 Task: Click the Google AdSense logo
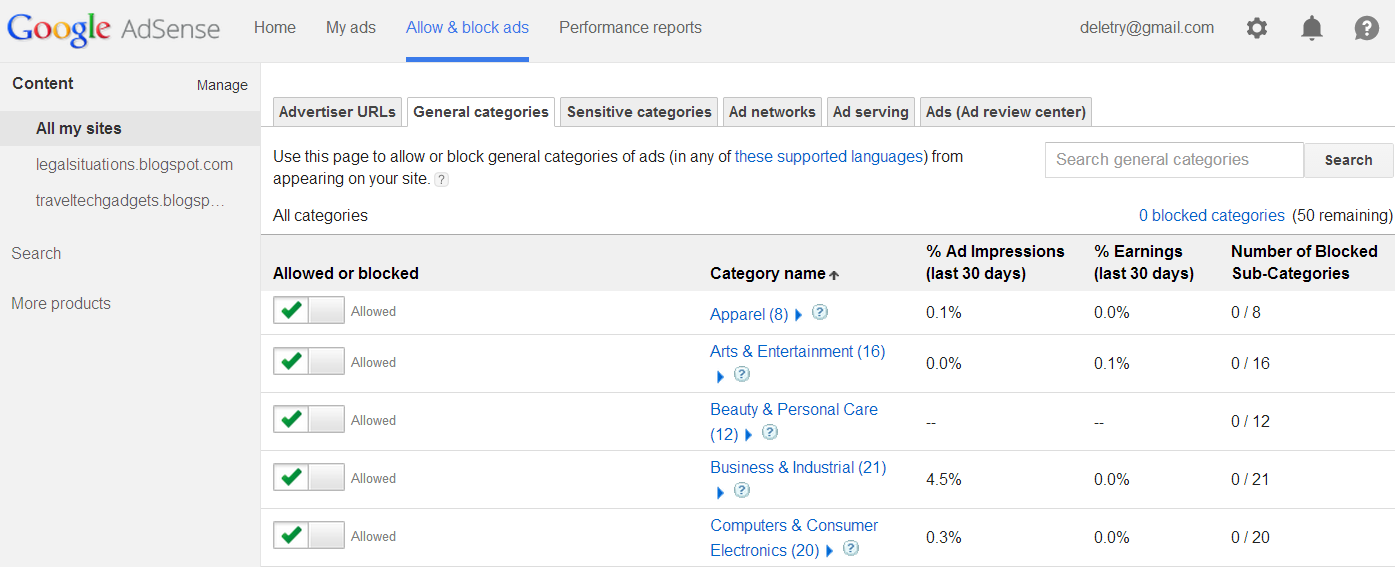click(x=113, y=28)
